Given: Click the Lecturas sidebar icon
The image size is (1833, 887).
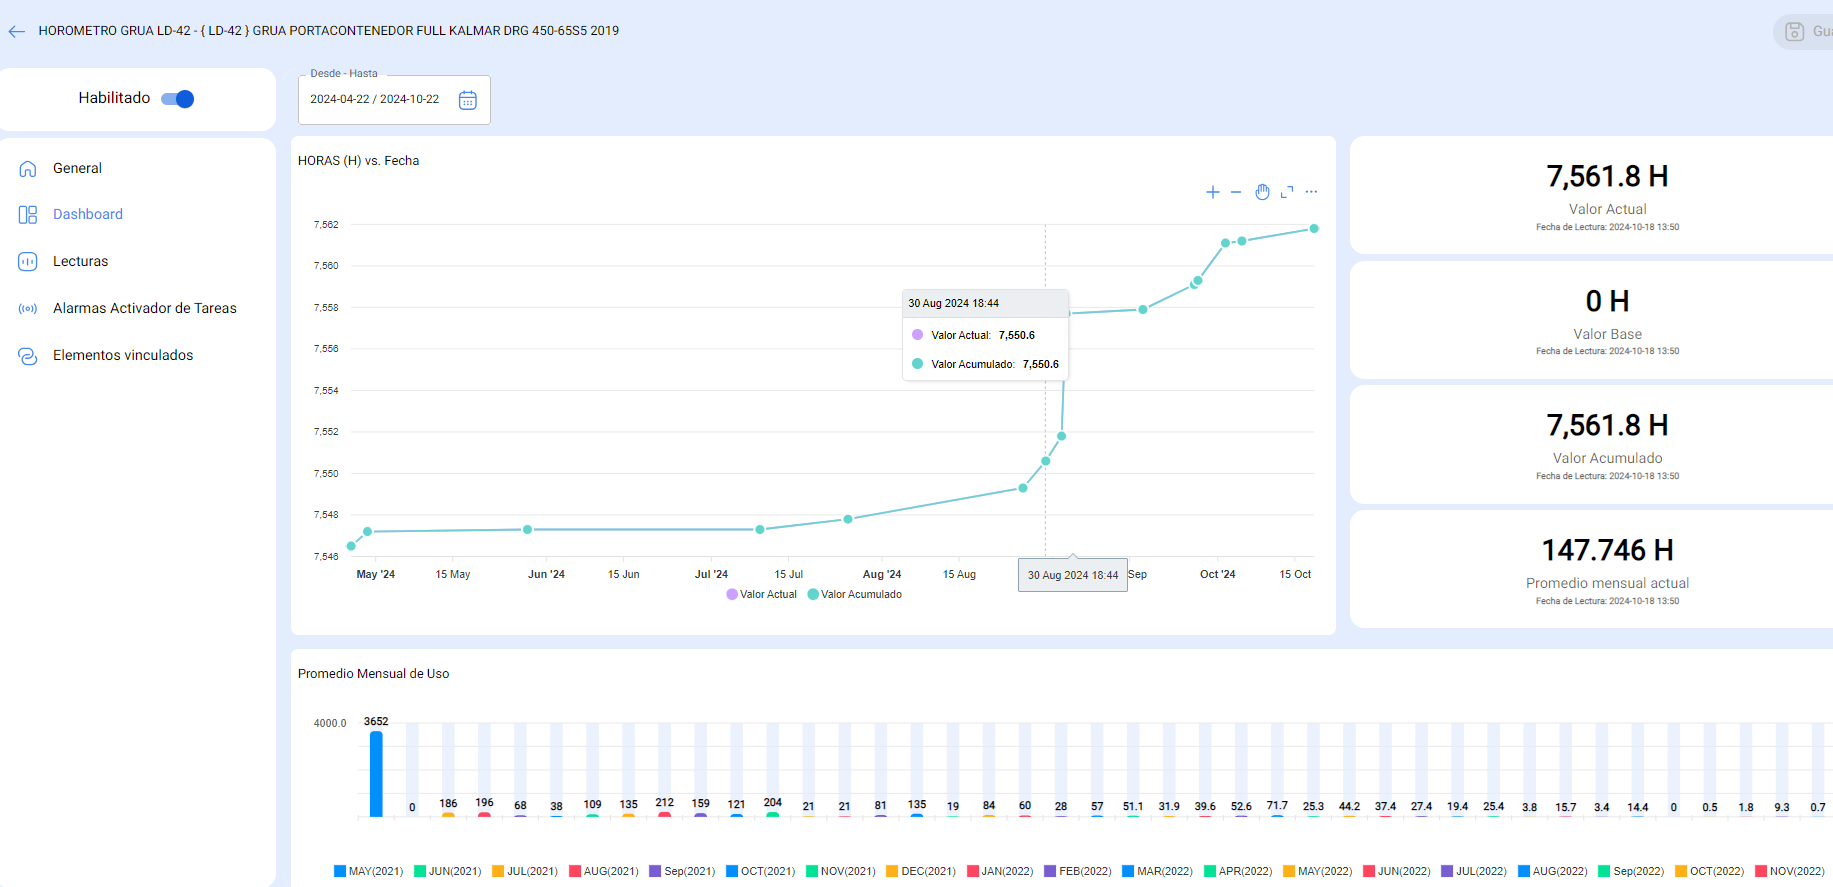Looking at the screenshot, I should pos(28,262).
